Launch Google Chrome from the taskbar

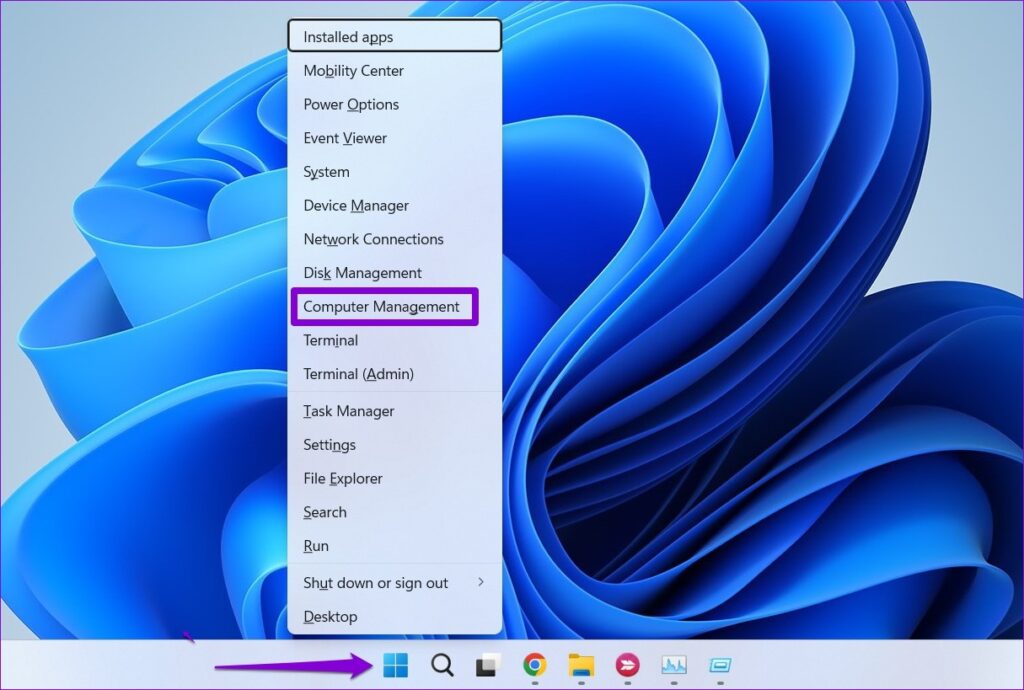coord(534,665)
